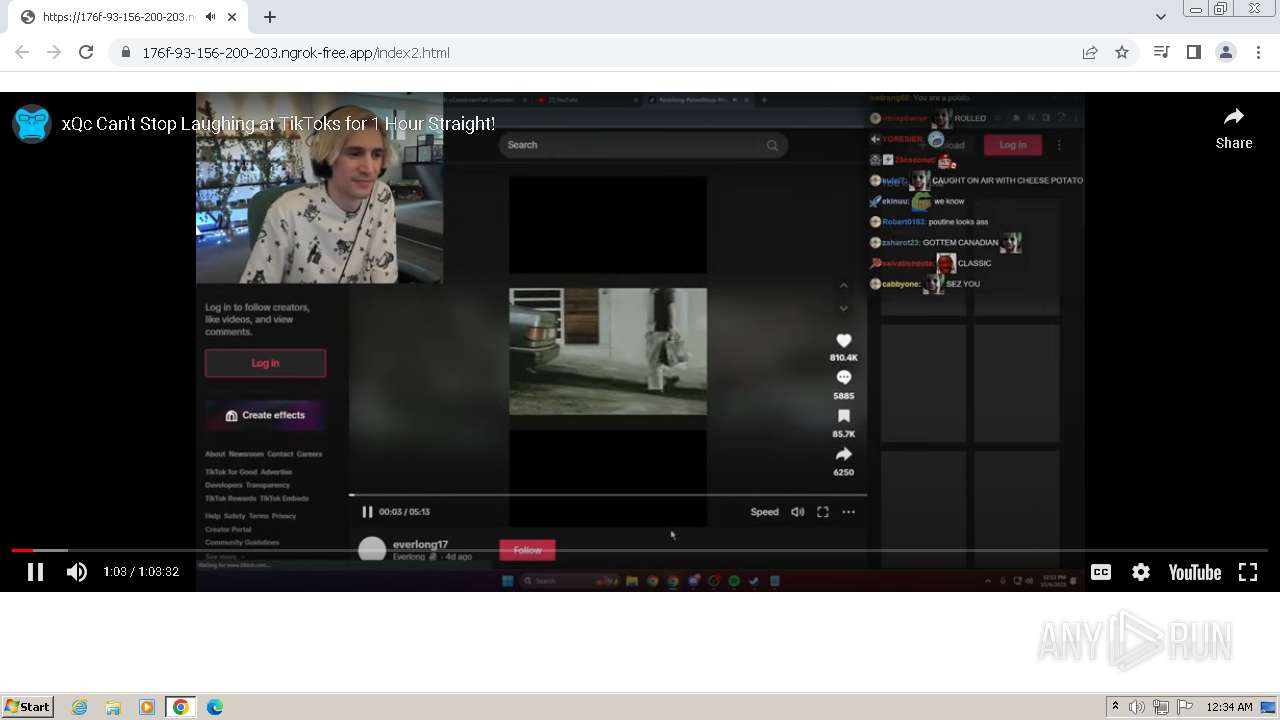Go forward in Chrome

coord(54,52)
